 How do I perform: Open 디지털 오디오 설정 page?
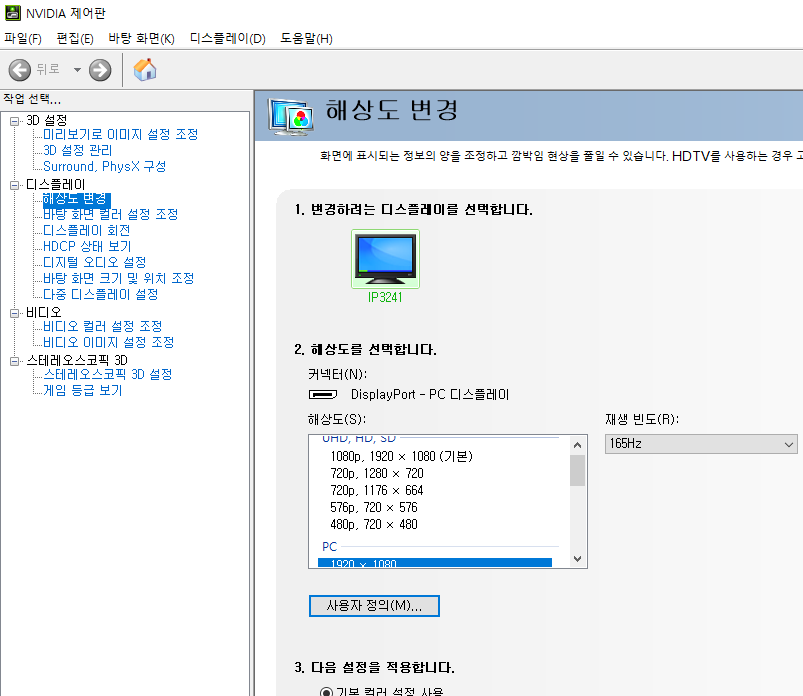point(95,262)
